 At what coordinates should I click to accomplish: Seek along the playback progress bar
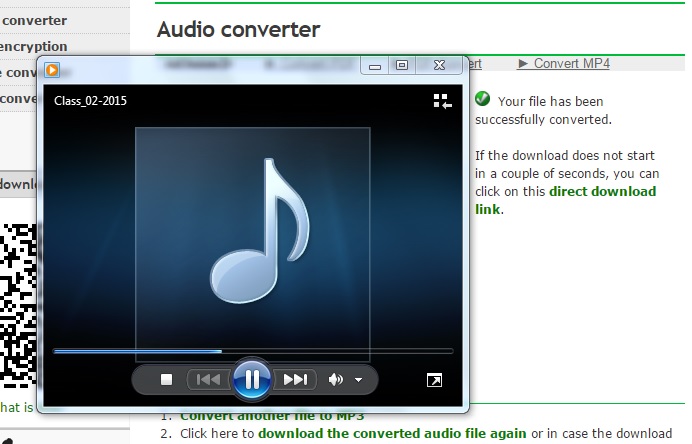point(253,351)
